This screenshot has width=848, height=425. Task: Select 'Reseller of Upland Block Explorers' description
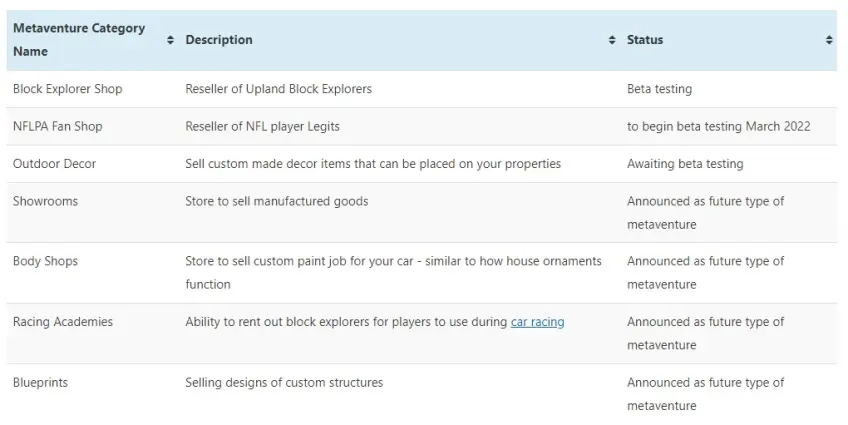point(279,89)
